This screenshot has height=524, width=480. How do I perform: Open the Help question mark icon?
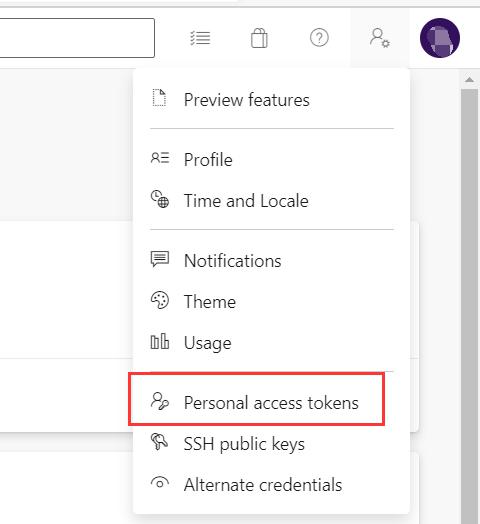[319, 38]
